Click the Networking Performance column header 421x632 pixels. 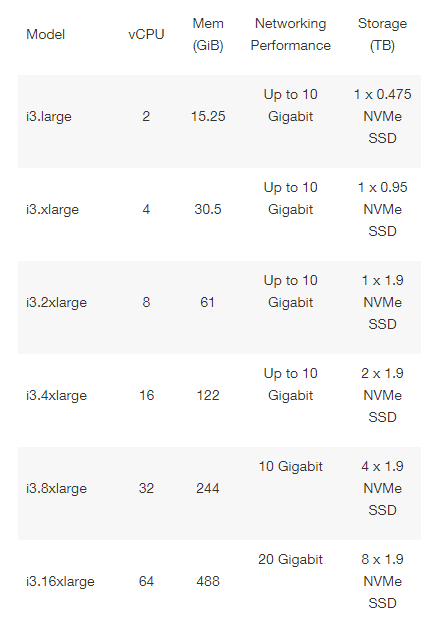click(x=290, y=34)
